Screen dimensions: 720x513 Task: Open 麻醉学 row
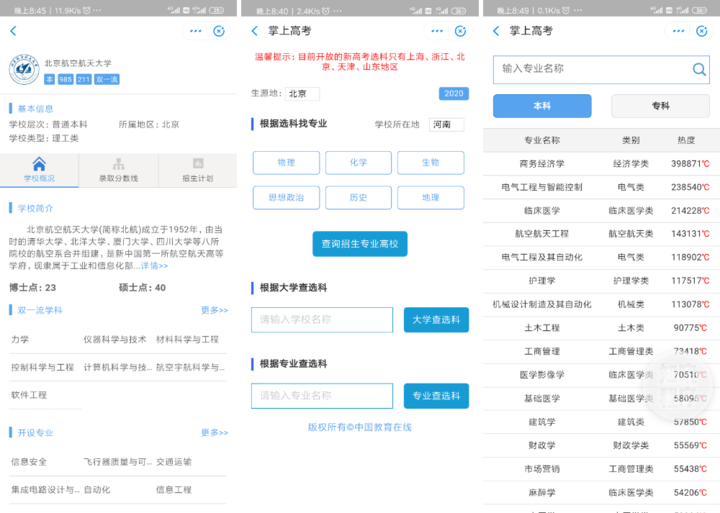coord(601,493)
